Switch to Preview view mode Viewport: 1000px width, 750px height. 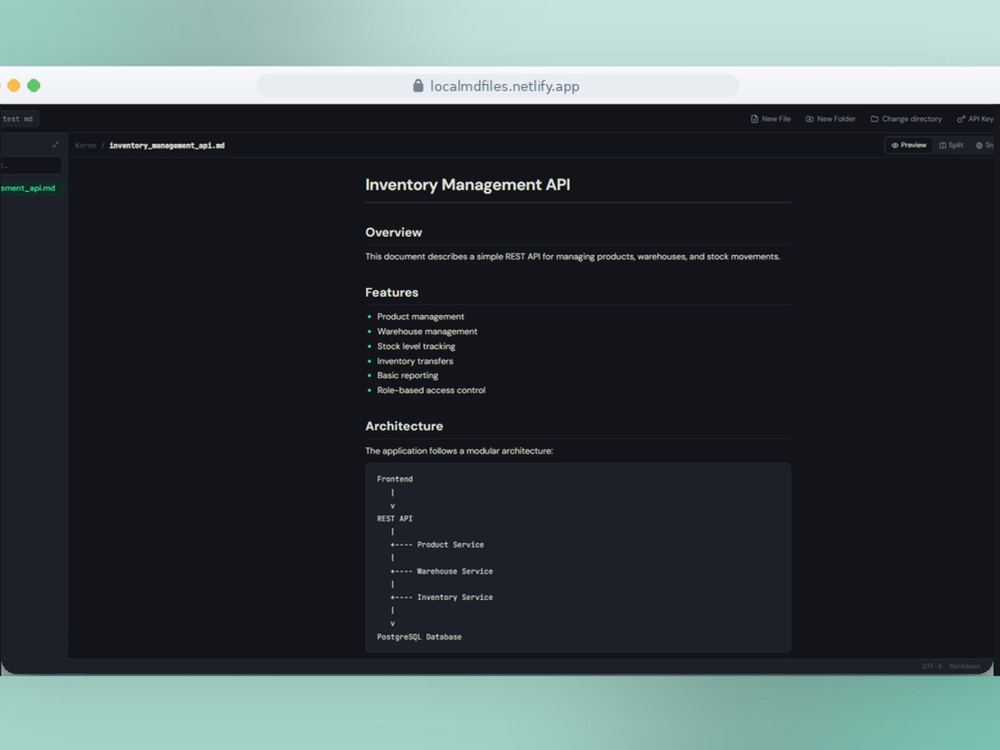(x=909, y=145)
